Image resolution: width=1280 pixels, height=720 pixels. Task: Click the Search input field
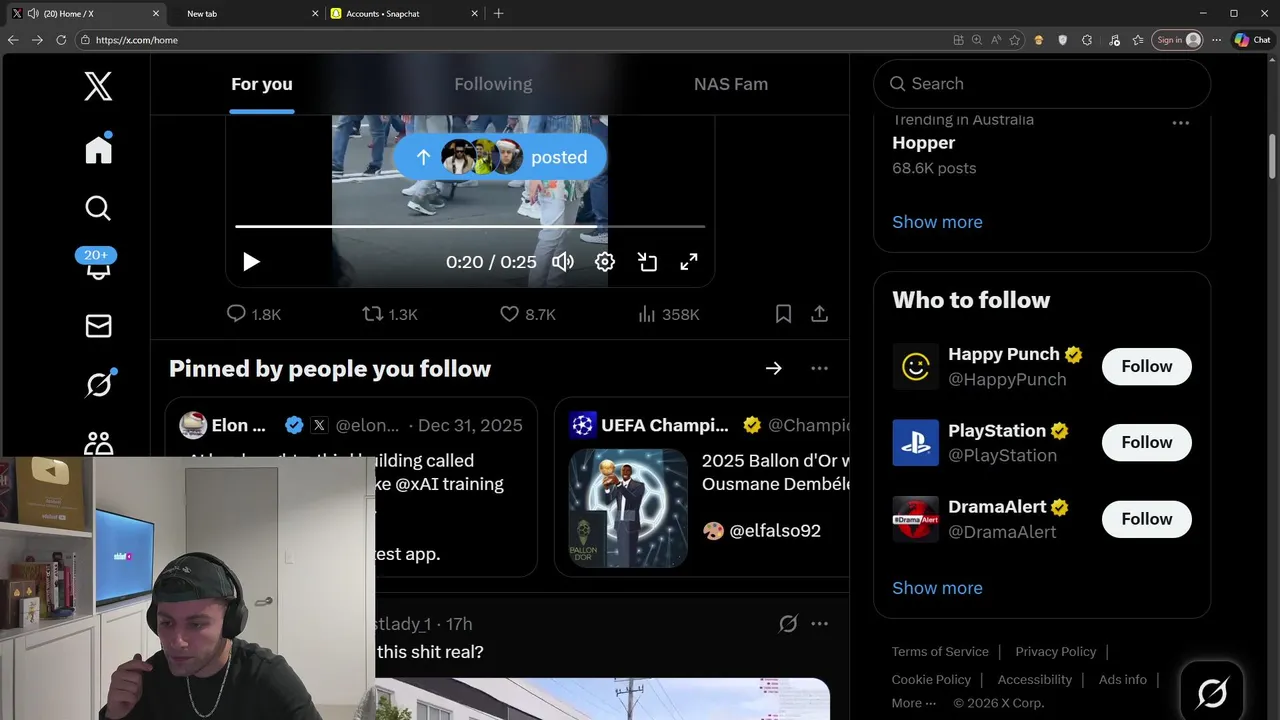tap(1042, 84)
